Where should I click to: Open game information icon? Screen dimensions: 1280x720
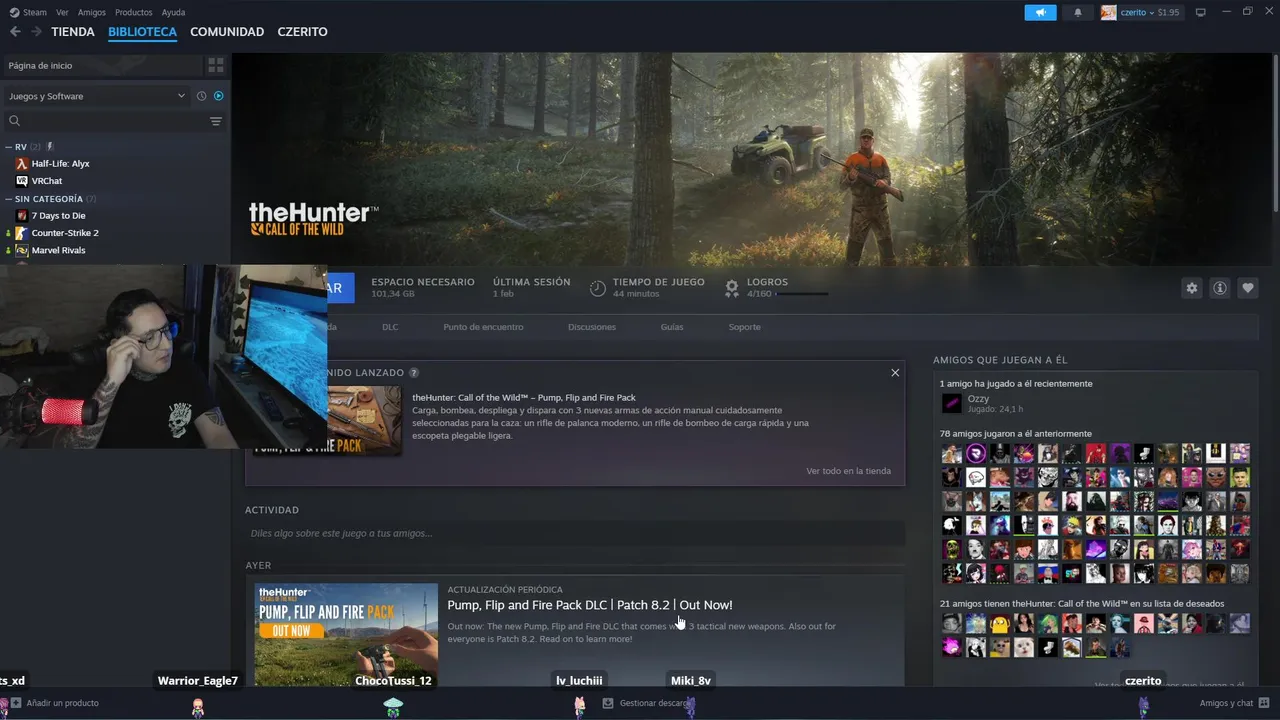(x=1220, y=288)
